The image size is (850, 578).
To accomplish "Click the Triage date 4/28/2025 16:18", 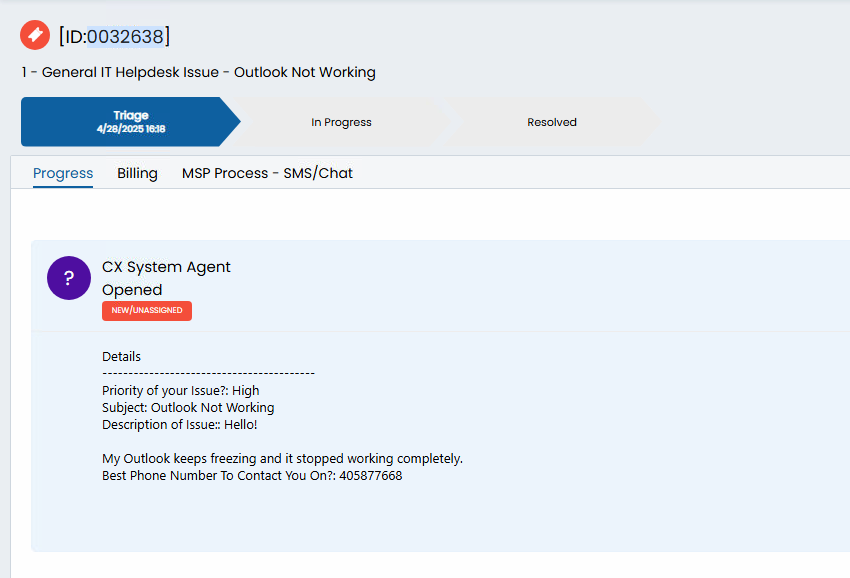I will [131, 129].
